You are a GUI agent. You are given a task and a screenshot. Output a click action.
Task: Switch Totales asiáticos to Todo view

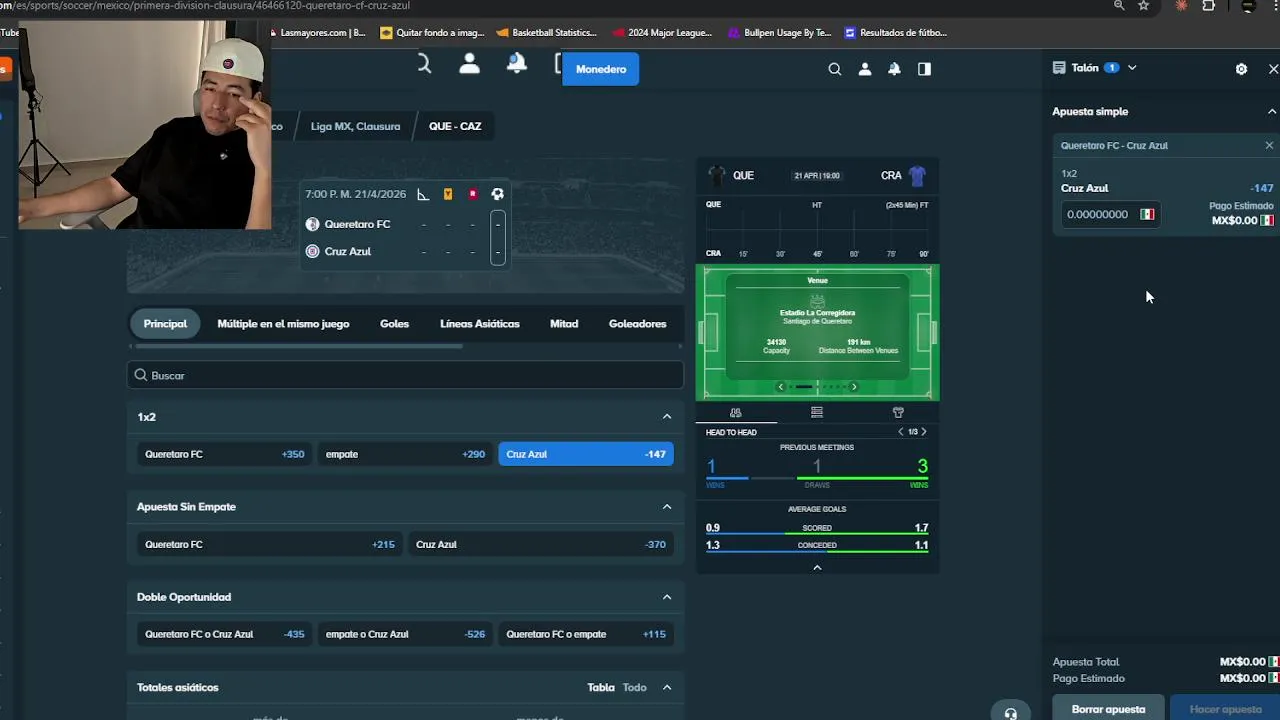pyautogui.click(x=634, y=687)
